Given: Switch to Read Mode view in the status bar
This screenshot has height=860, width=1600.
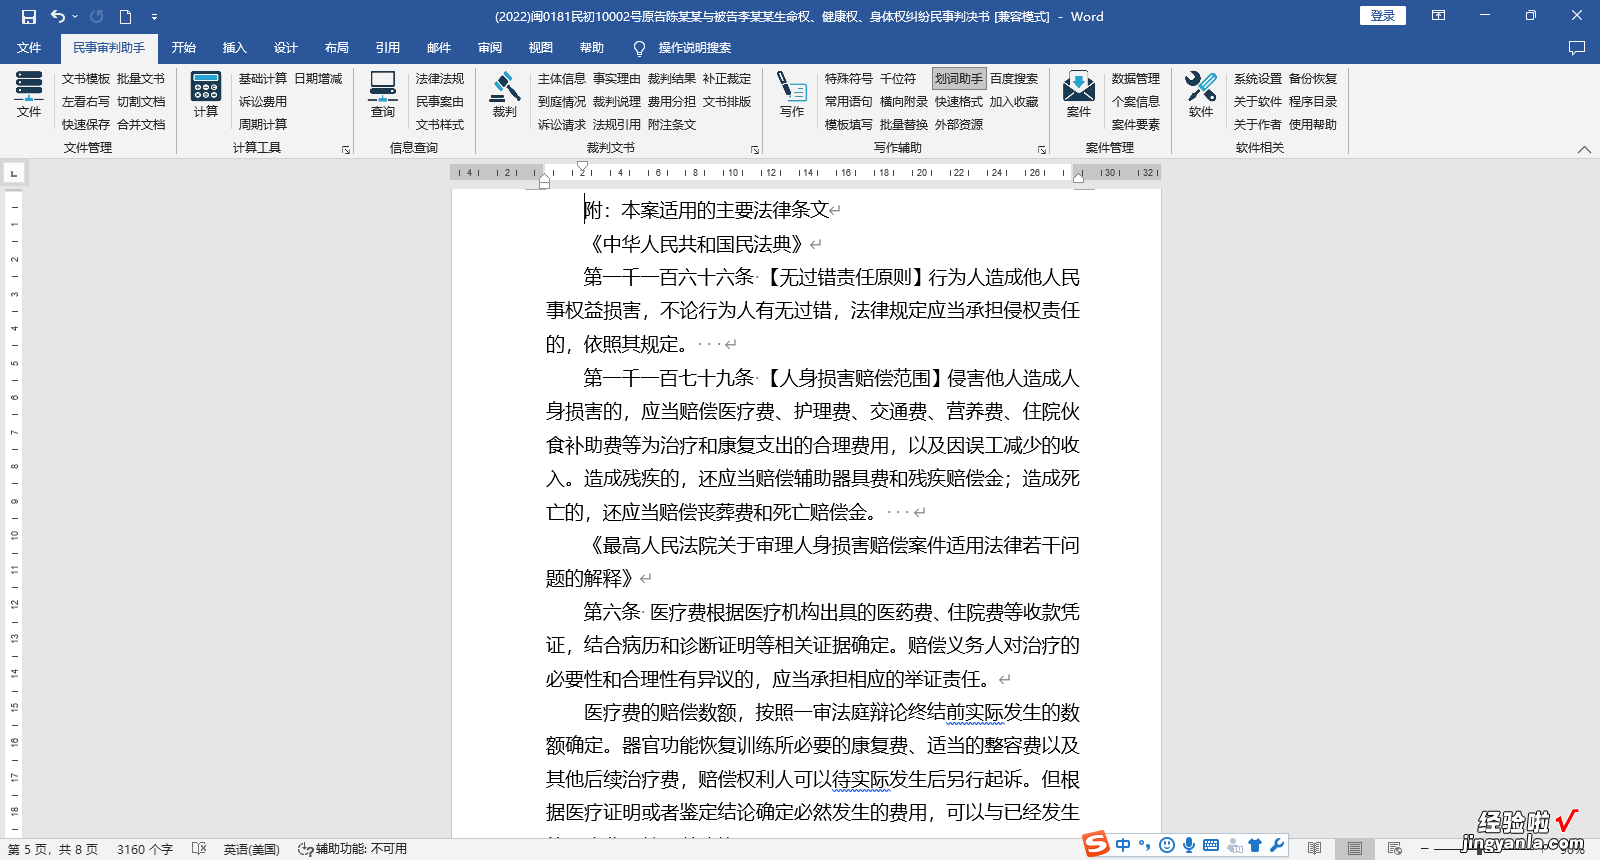Looking at the screenshot, I should click(x=1314, y=849).
